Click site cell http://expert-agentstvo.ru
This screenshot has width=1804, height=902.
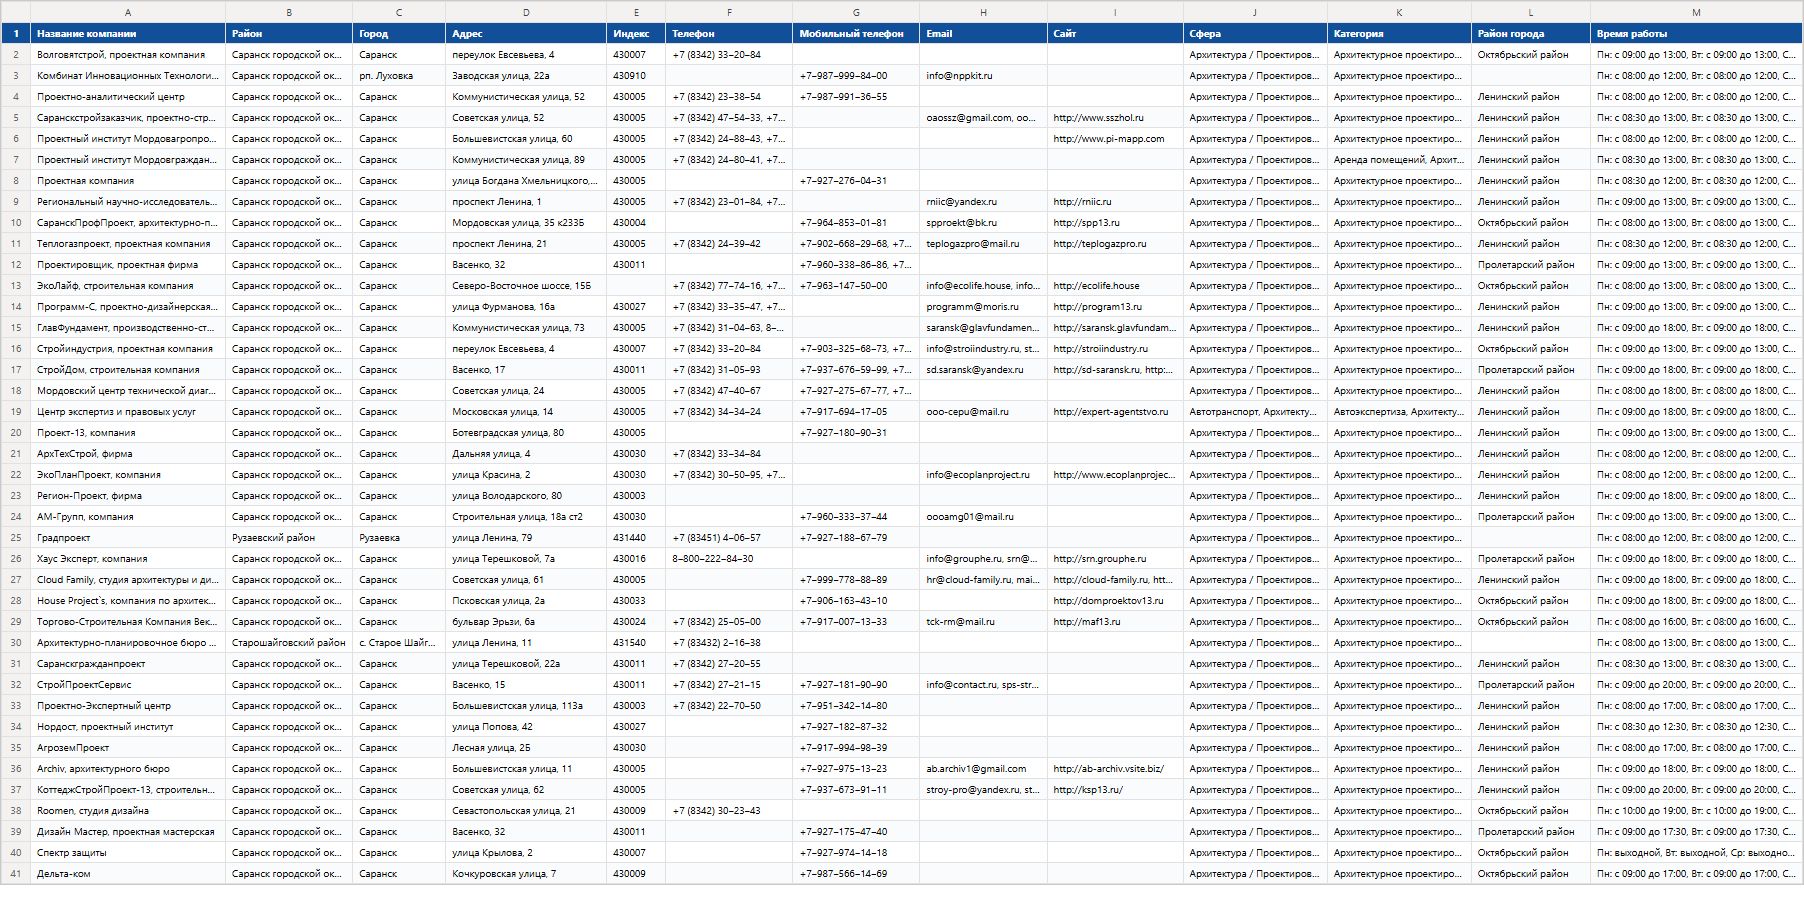(x=1115, y=412)
